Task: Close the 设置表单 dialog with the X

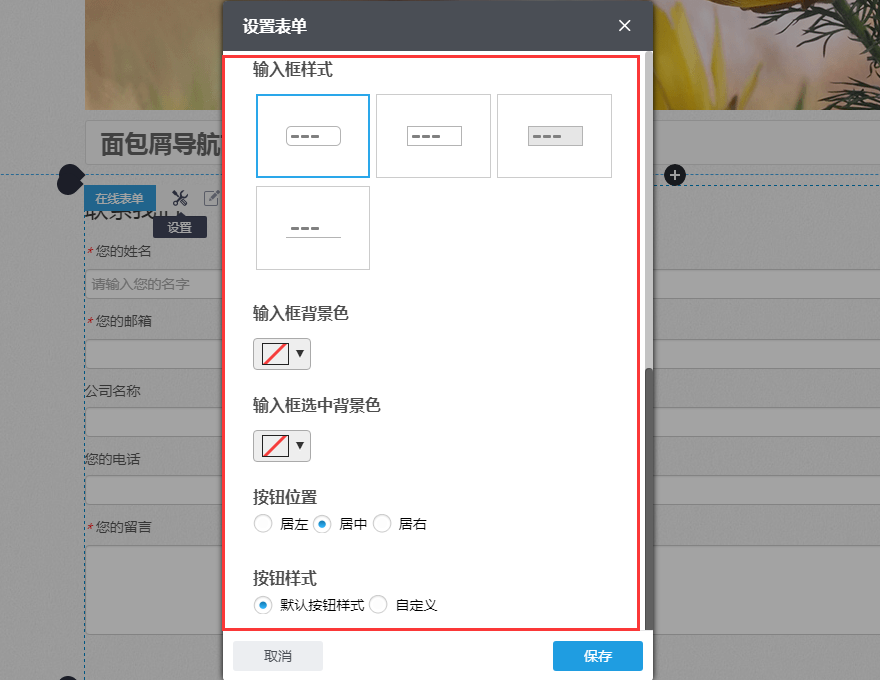Action: tap(624, 26)
